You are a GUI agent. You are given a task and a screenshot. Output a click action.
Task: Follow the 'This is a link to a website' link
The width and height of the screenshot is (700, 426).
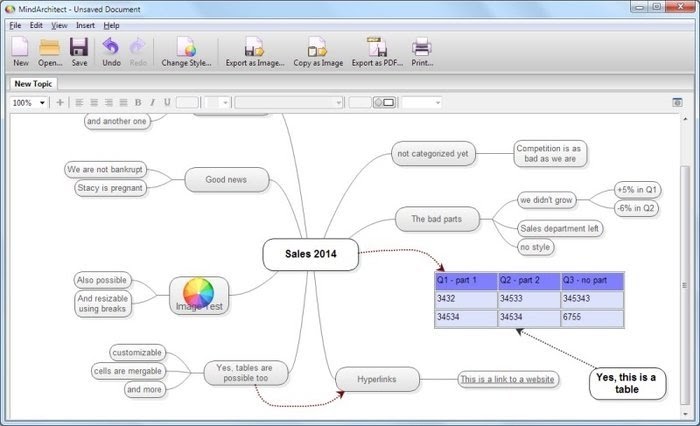pos(508,379)
